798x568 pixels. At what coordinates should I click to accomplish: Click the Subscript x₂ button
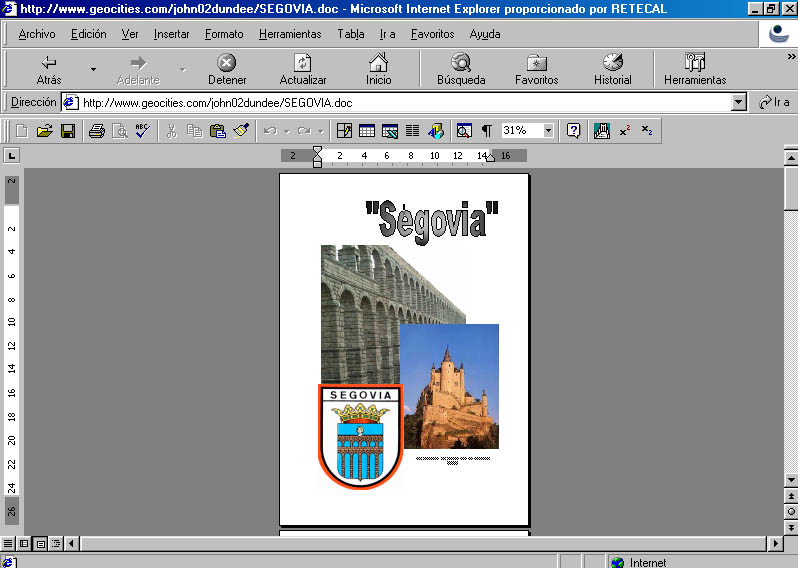click(x=647, y=131)
